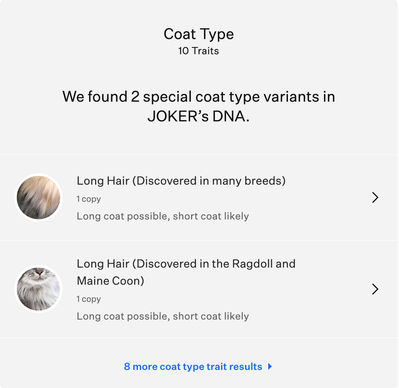Click '1 copy' under the many breeds variant
The image size is (399, 388).
coord(89,199)
